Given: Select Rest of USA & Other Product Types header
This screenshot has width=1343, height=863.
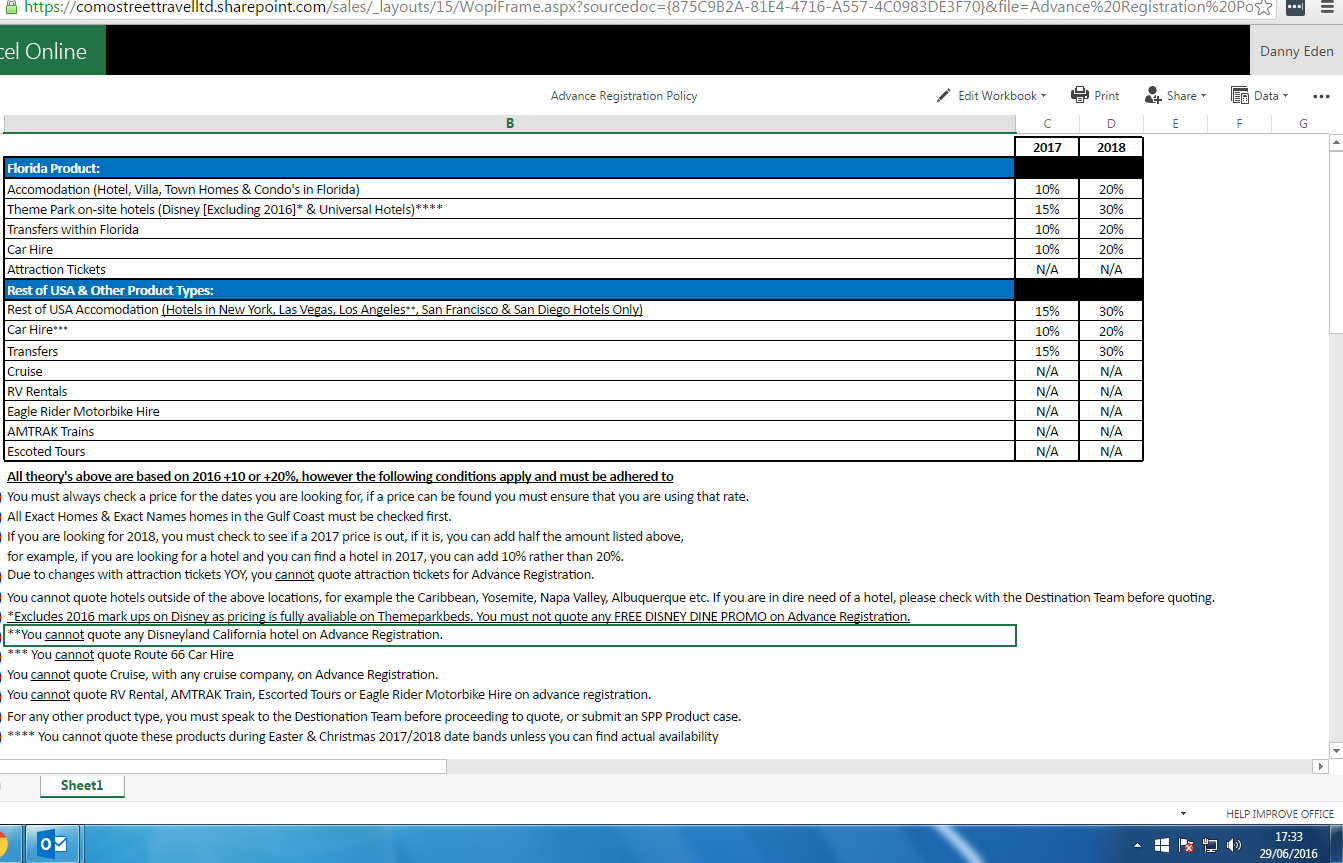Looking at the screenshot, I should (x=510, y=290).
